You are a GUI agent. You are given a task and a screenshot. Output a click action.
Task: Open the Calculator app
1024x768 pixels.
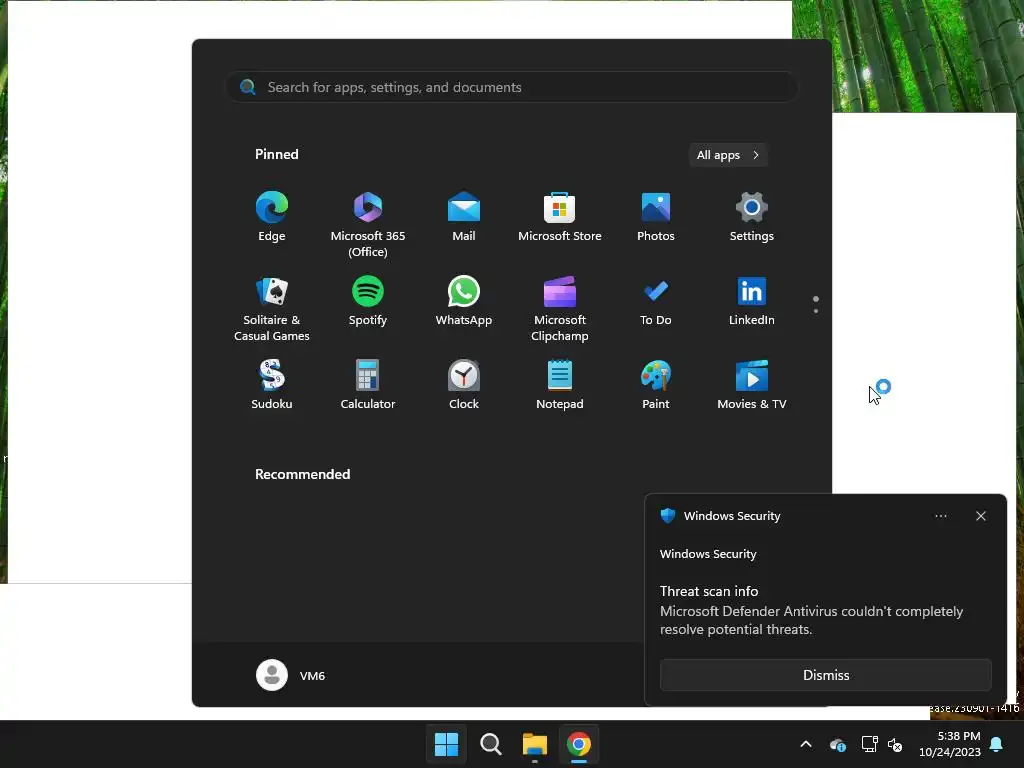click(368, 385)
